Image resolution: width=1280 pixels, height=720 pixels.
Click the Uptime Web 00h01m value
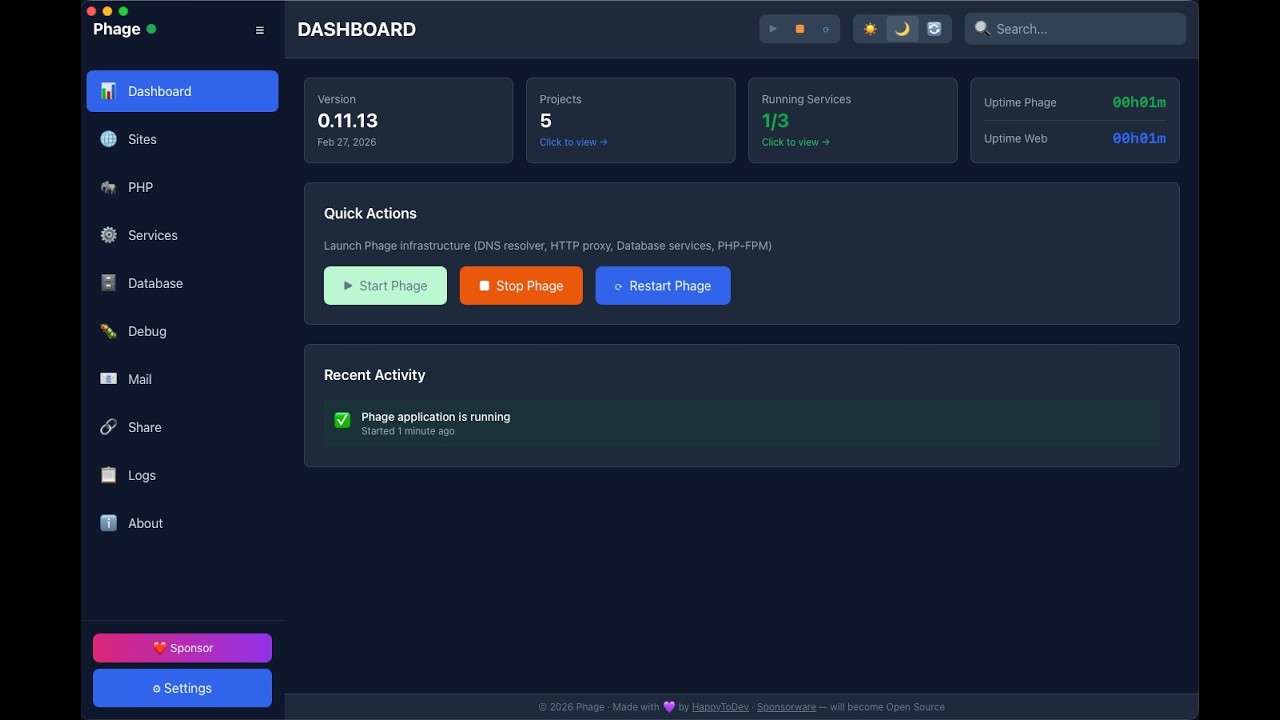point(1139,138)
